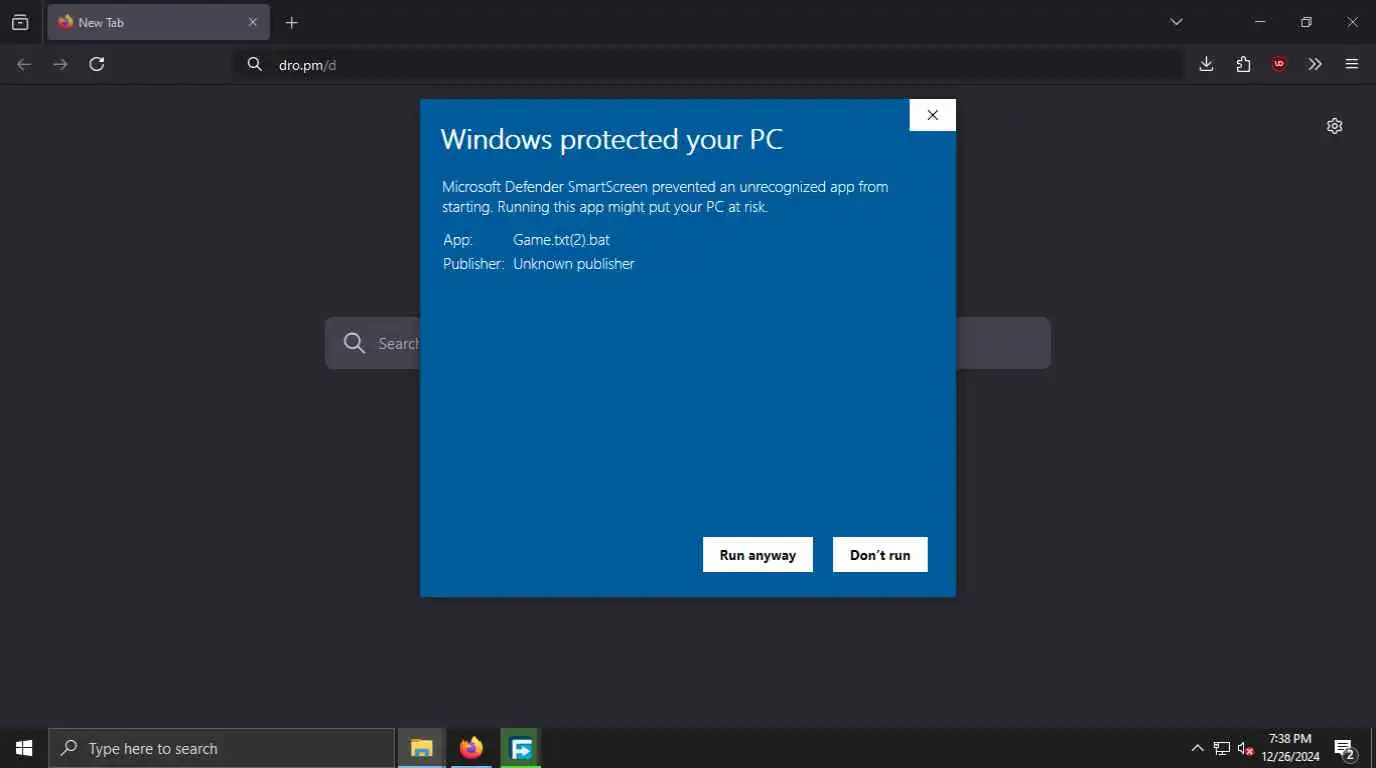Restore down the Firefox window
This screenshot has height=768, width=1376.
[x=1306, y=22]
